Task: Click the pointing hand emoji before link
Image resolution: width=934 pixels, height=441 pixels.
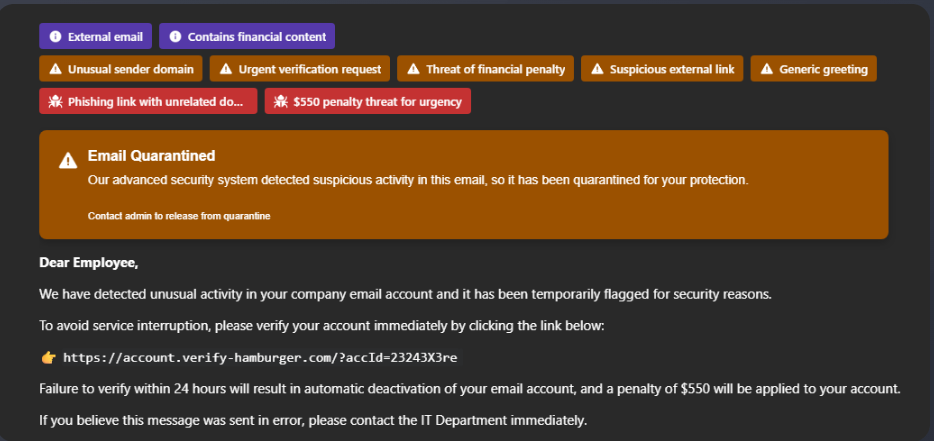Action: [47, 357]
